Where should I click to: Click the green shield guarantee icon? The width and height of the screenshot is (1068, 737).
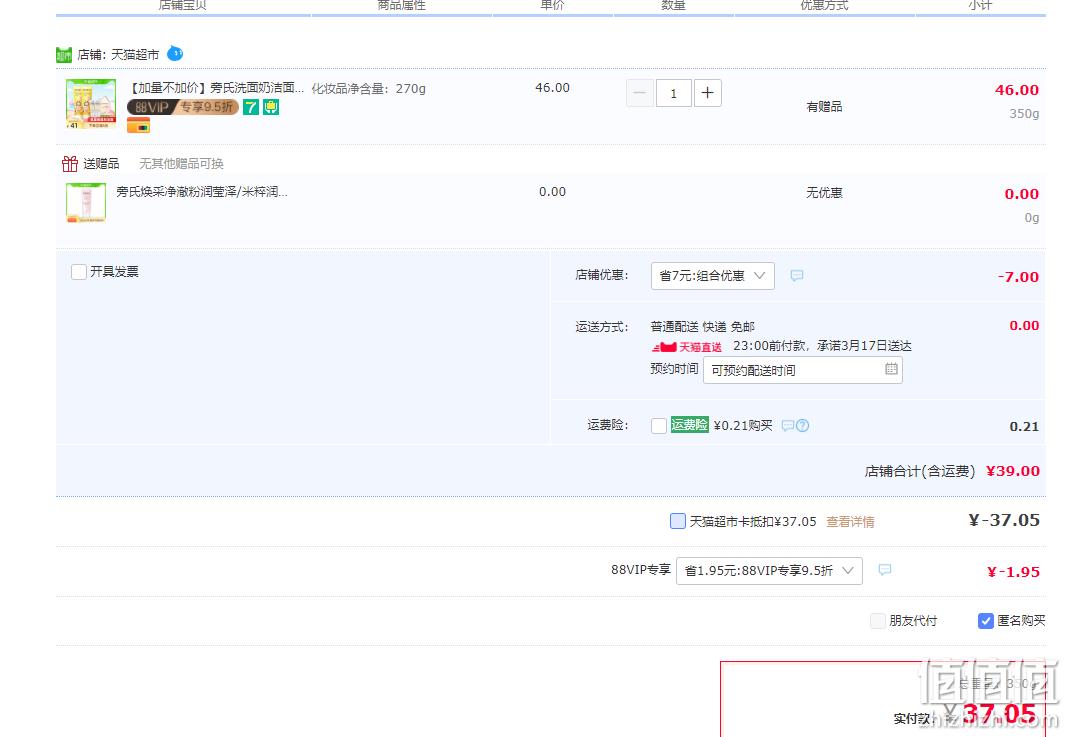[271, 107]
